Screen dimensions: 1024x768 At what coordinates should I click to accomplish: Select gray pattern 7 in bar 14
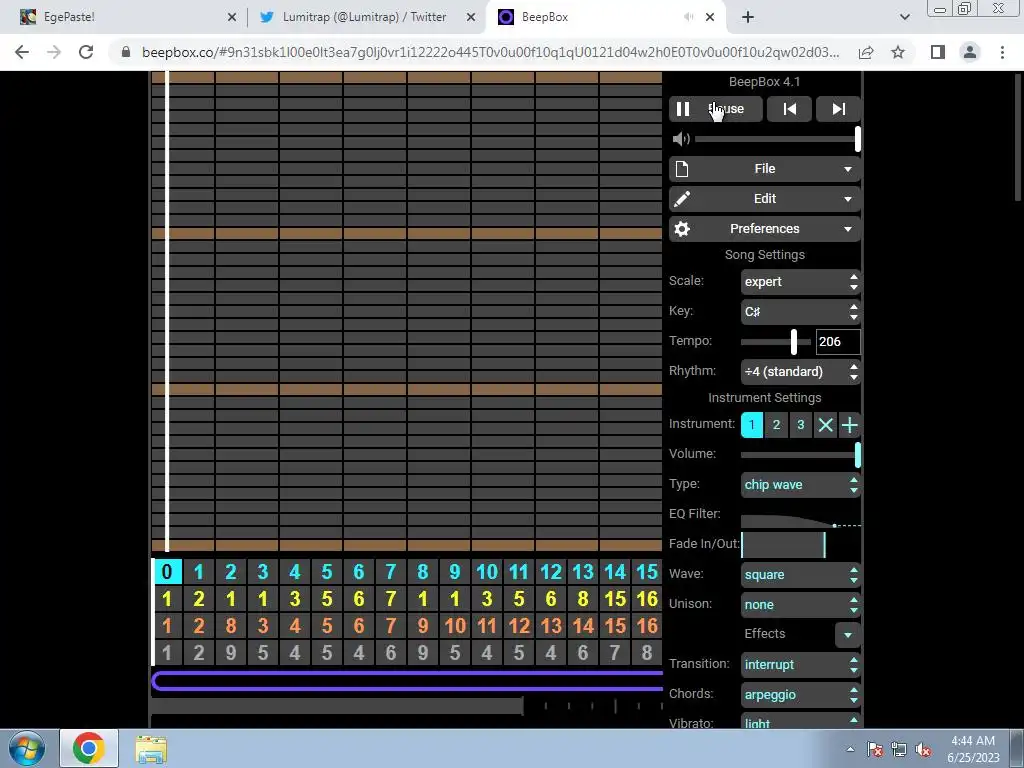pos(615,652)
